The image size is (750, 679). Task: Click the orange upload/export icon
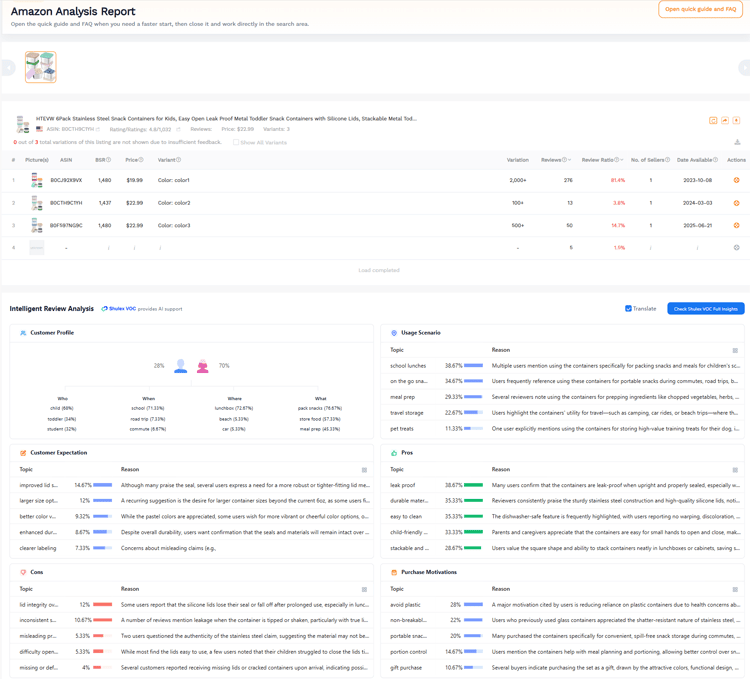737,120
